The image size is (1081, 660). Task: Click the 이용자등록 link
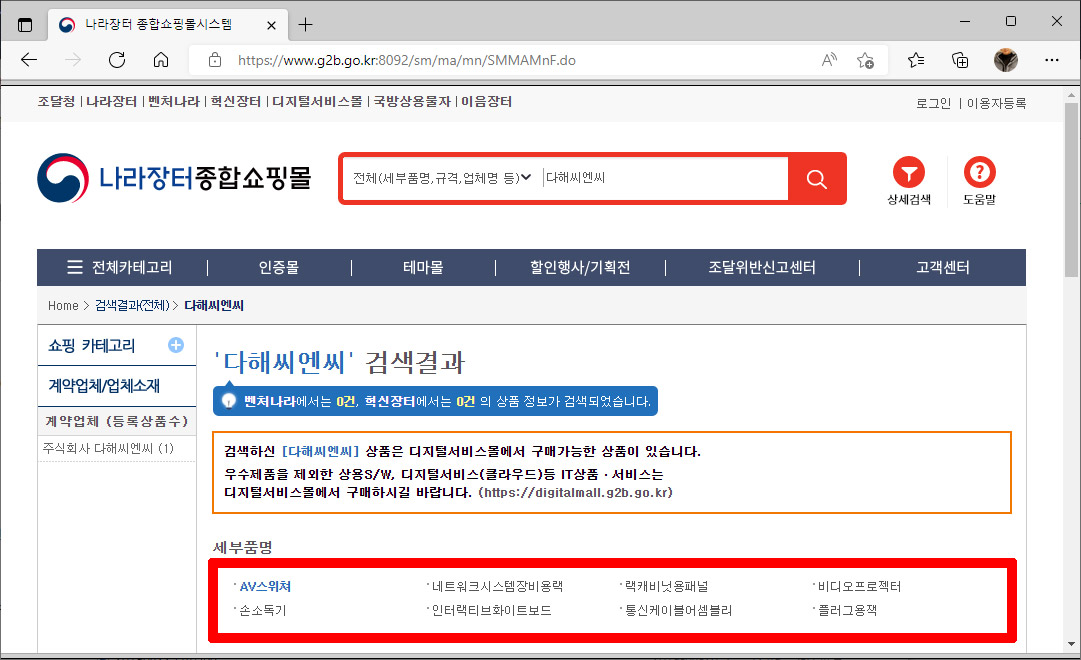tap(996, 103)
